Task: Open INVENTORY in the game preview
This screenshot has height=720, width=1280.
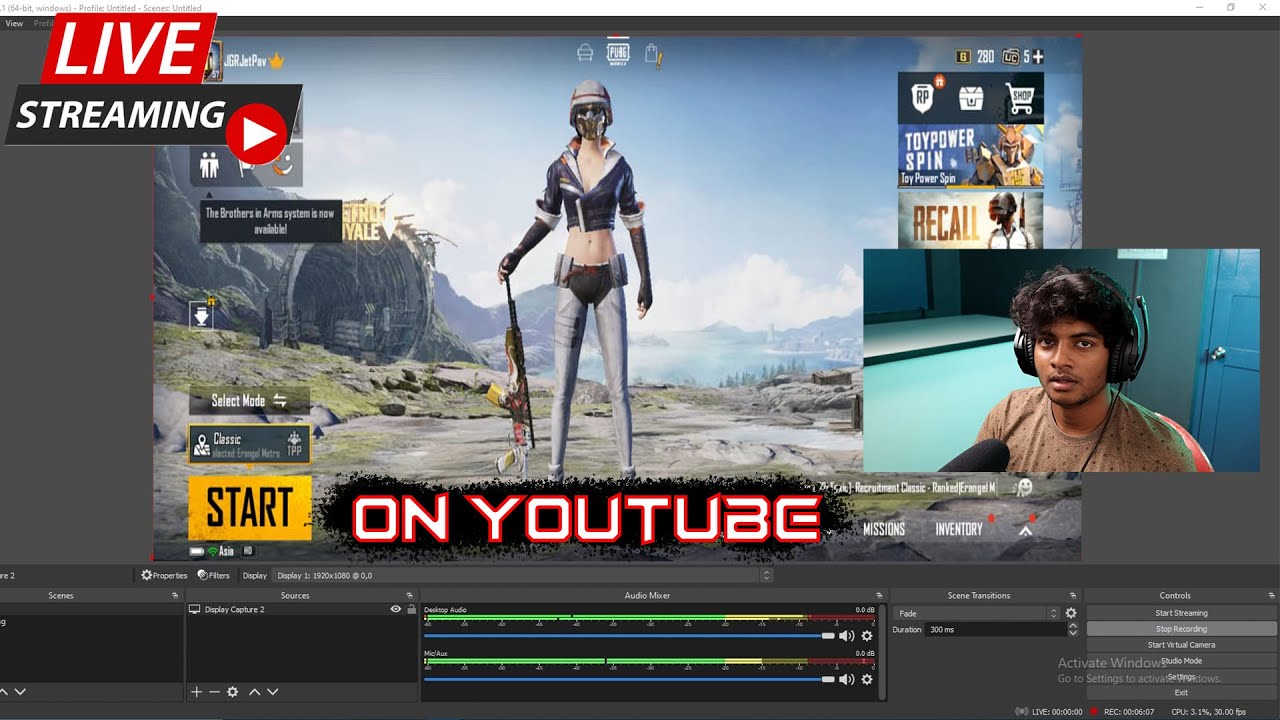Action: click(959, 529)
